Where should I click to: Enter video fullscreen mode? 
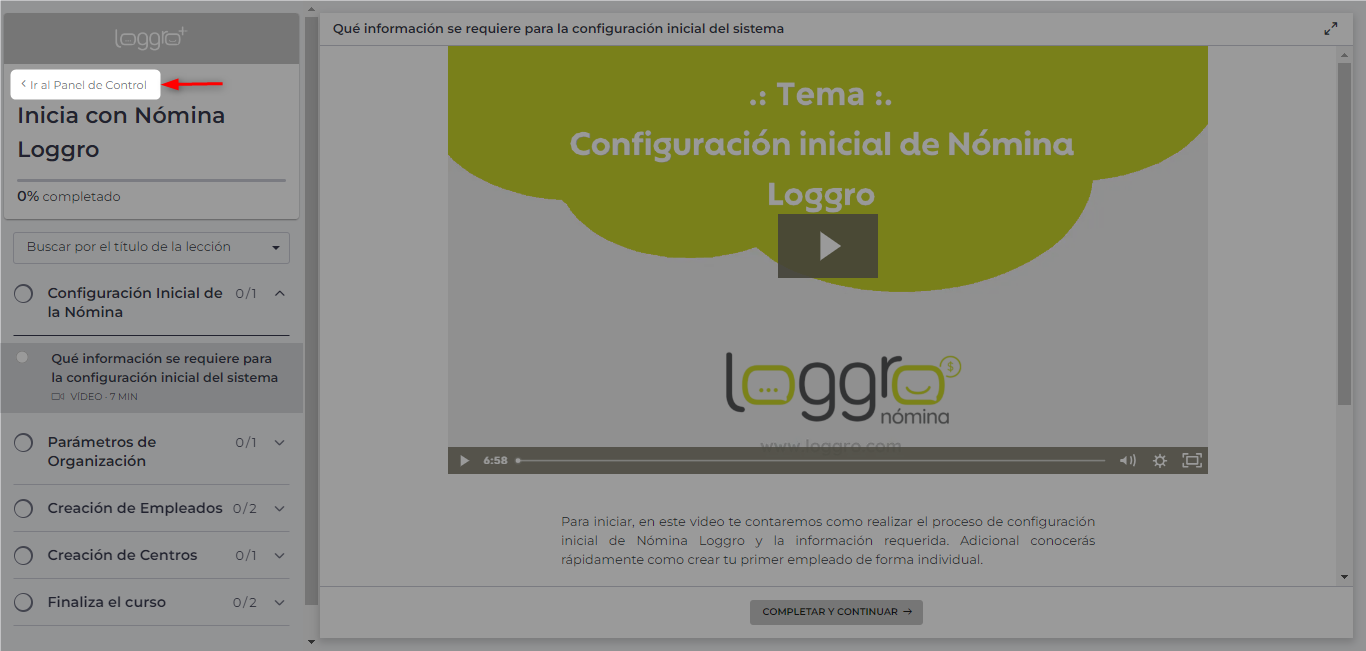click(1191, 461)
